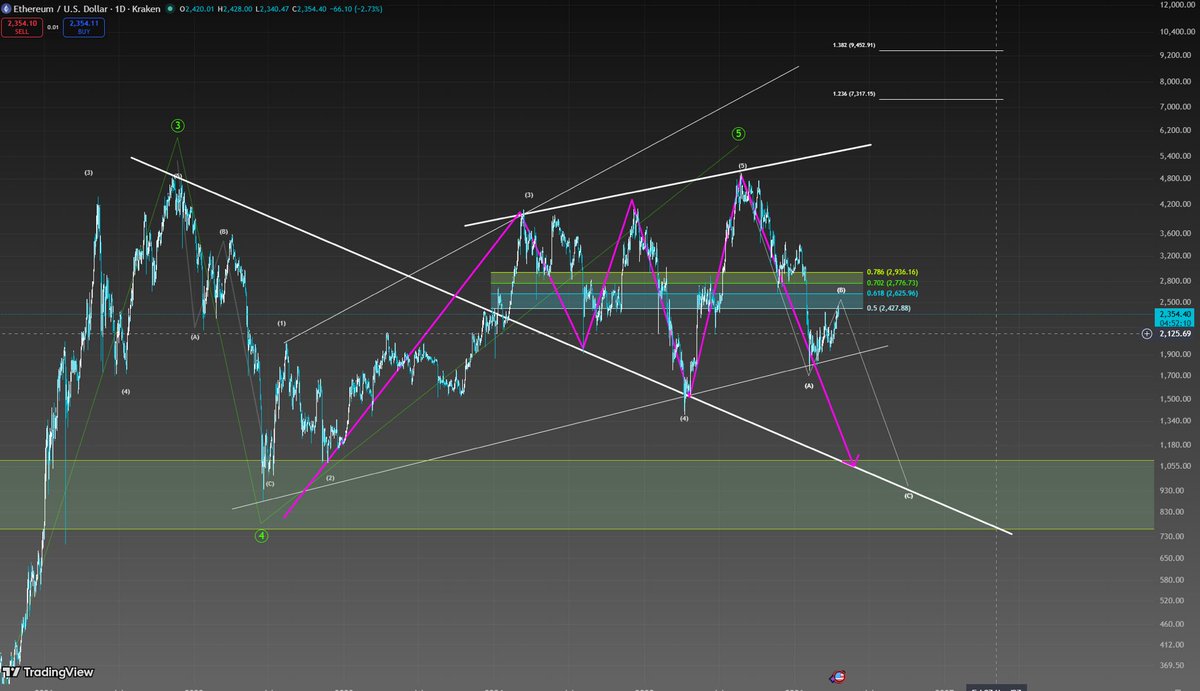
Task: Click the plus icon next to 2,125.69
Action: coord(1146,333)
